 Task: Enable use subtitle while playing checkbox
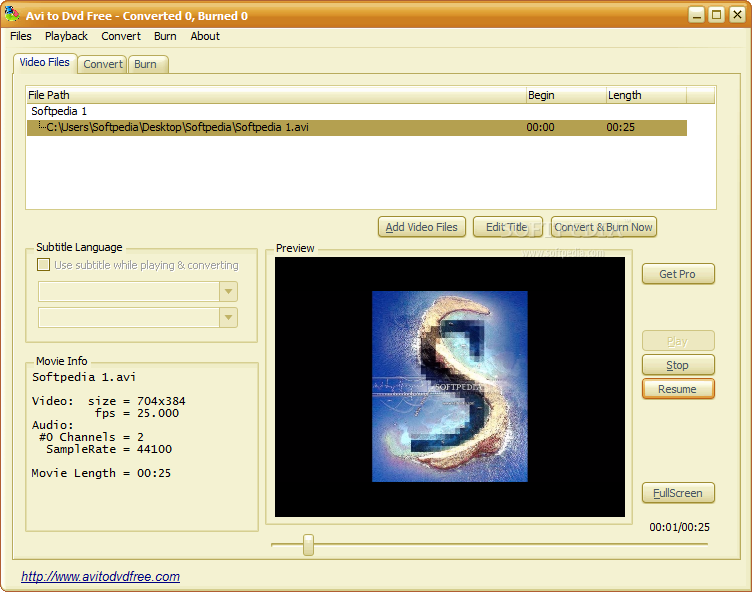[x=44, y=265]
